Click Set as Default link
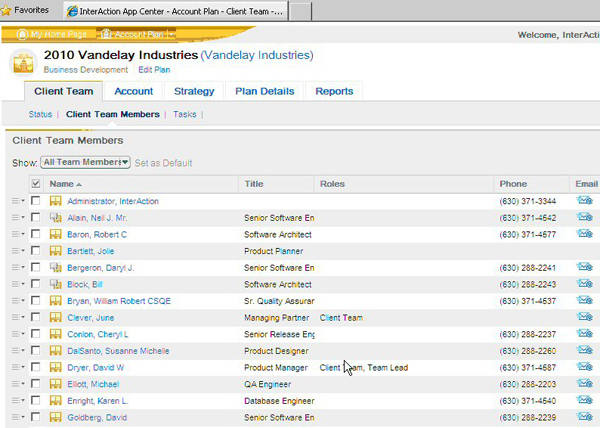Viewport: 600px width, 428px height. 163,163
